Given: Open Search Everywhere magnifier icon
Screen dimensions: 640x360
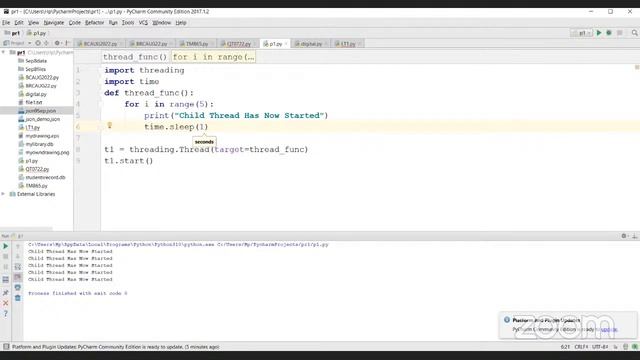Looking at the screenshot, I should pos(634,33).
